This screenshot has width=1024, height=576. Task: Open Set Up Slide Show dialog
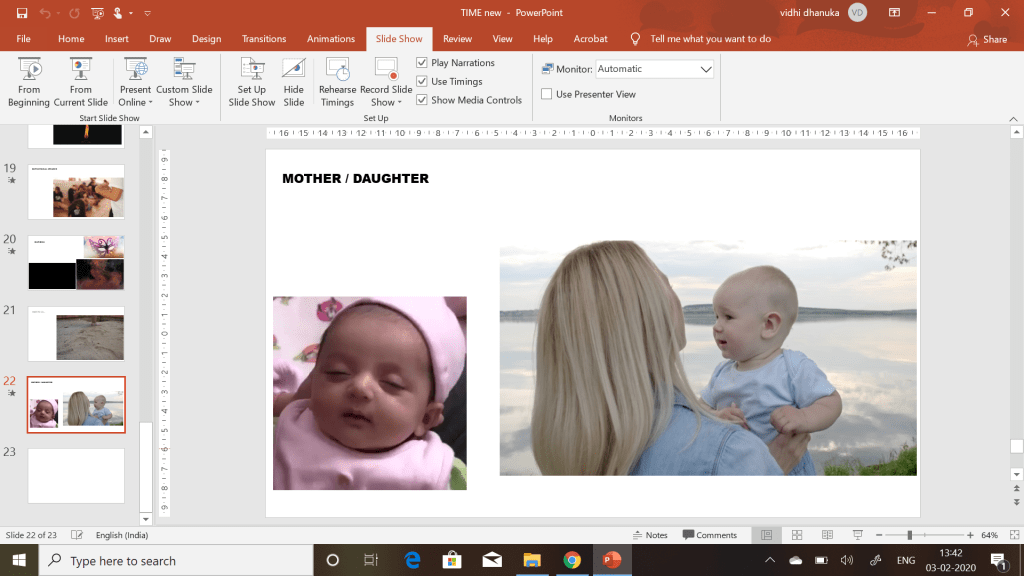tap(251, 81)
